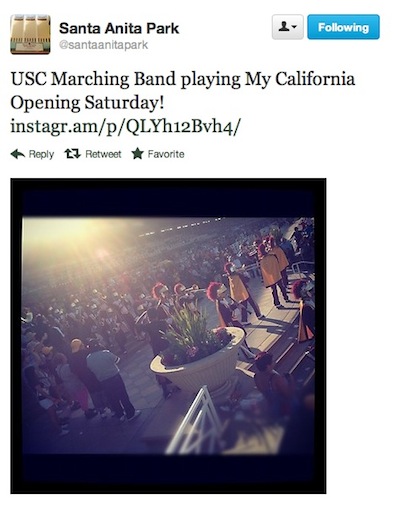Click the USC Marching Band tweet text
395x506 pixels.
[x=183, y=79]
